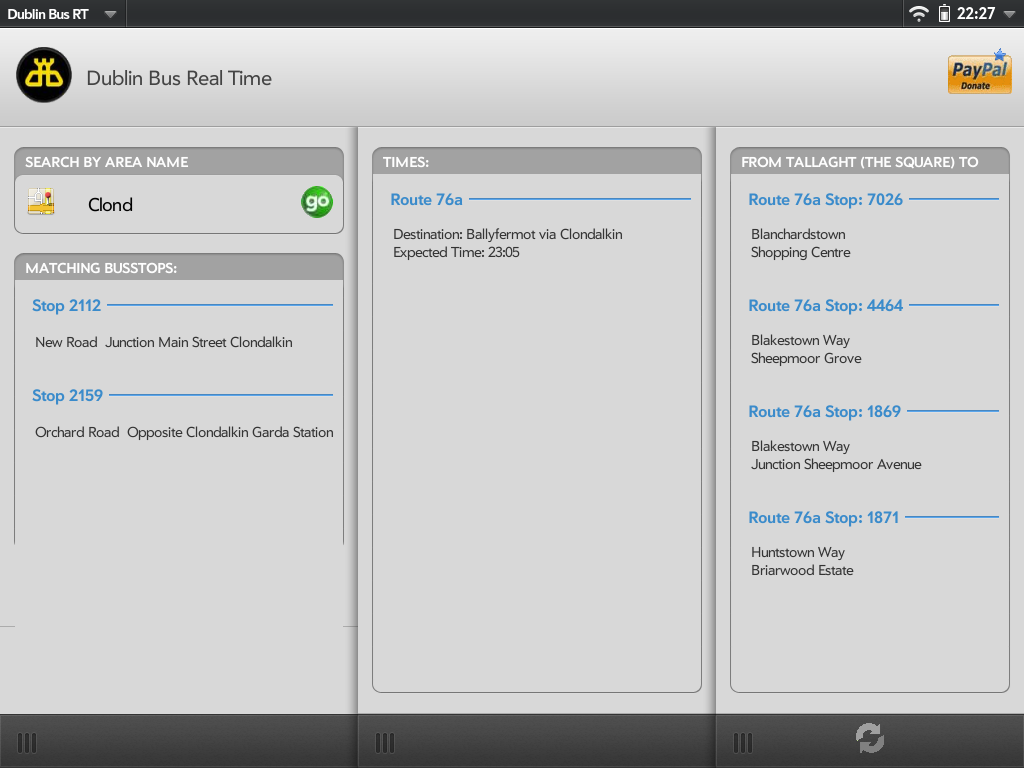The image size is (1024, 768).
Task: Click Huntstown Way Briarwood Estate text
Action: [802, 561]
